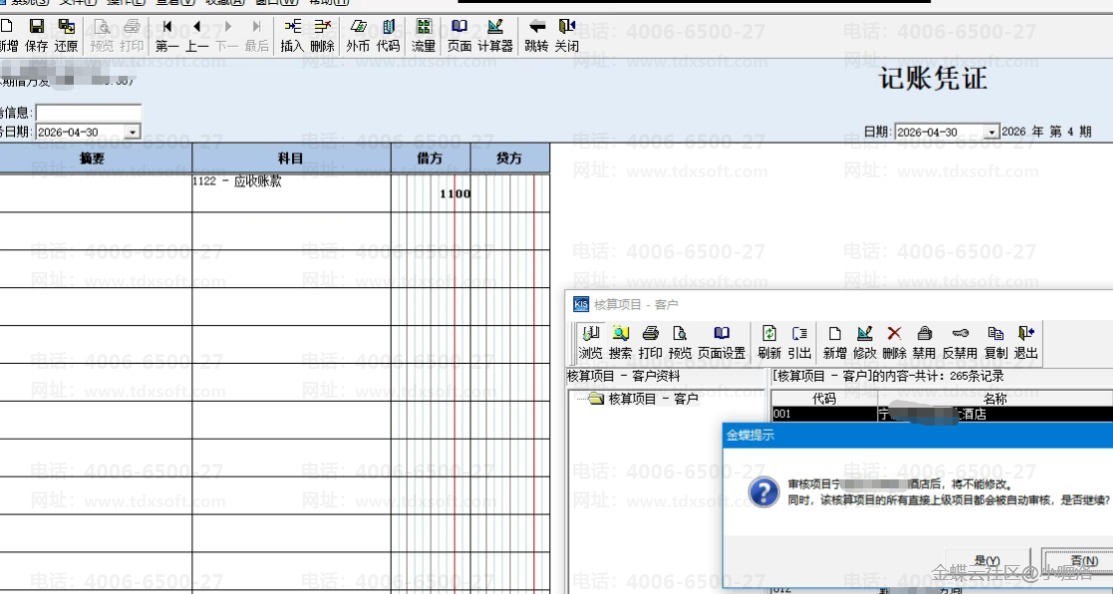Click 反禁用 re-enable item icon

click(960, 342)
